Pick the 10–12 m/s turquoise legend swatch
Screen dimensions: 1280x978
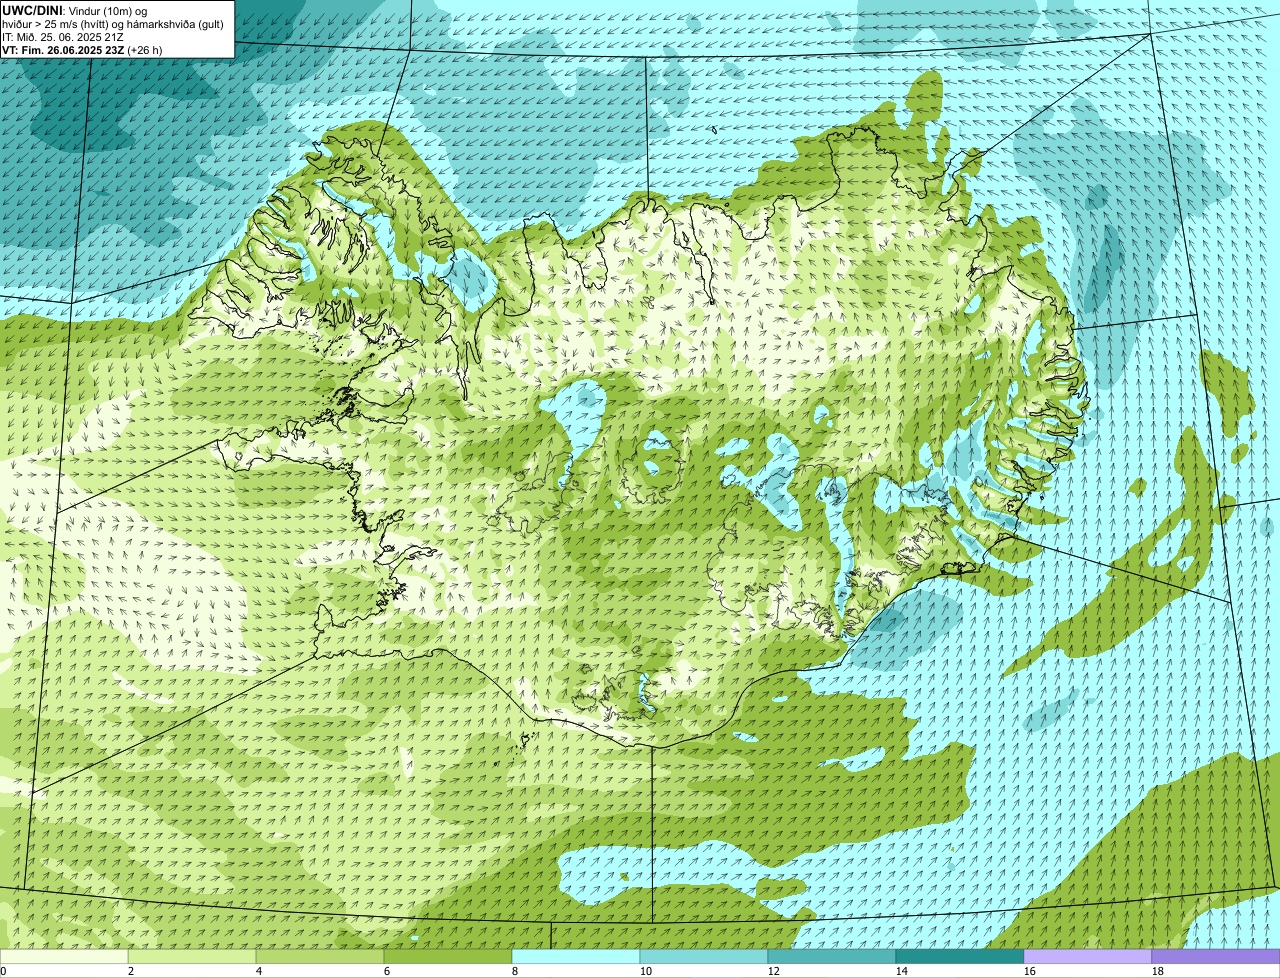coord(704,956)
